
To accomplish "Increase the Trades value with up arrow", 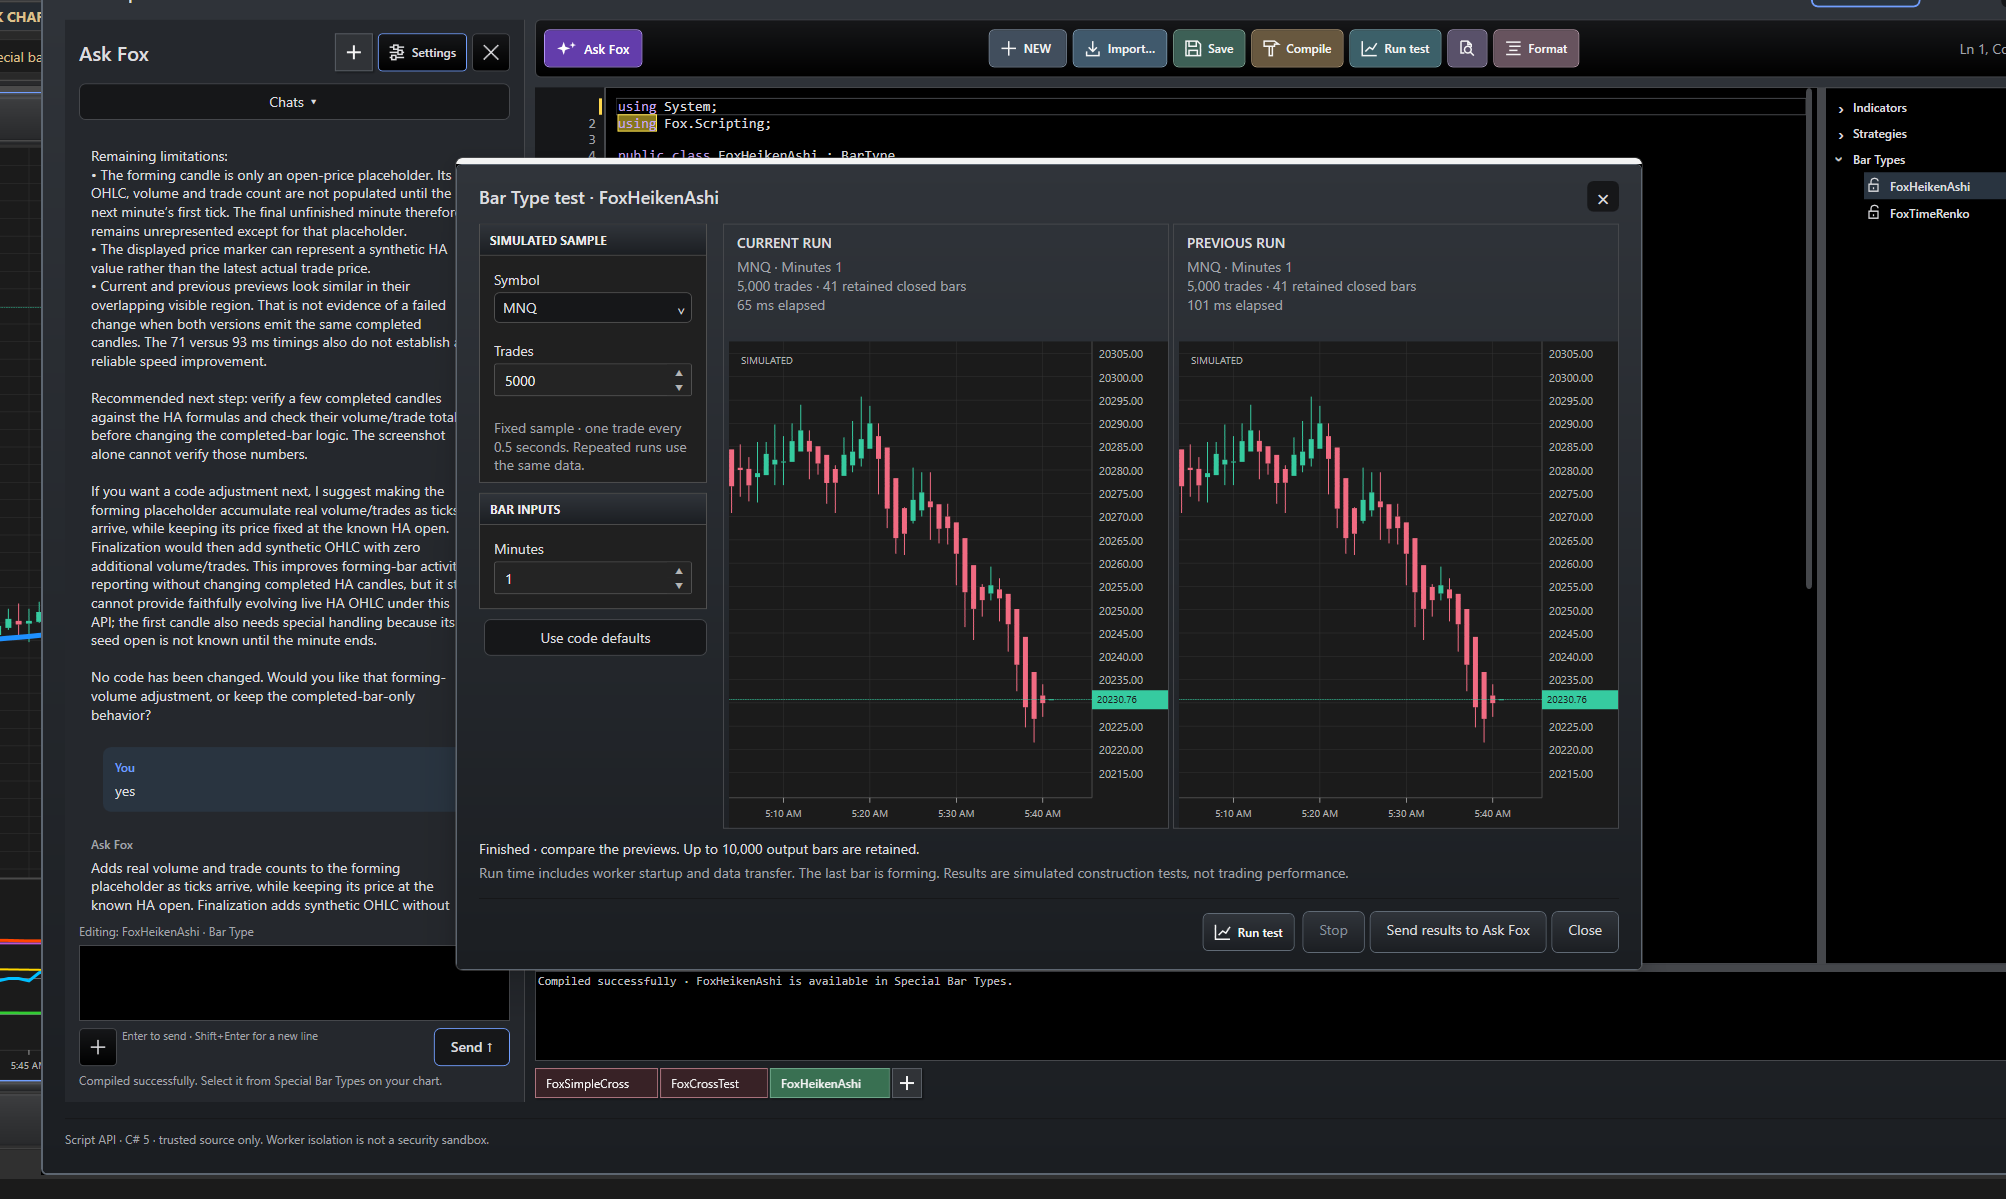I will pyautogui.click(x=679, y=373).
